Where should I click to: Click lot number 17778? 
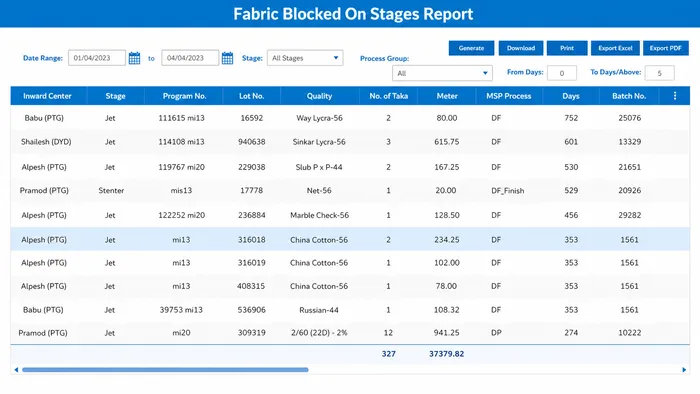point(251,191)
